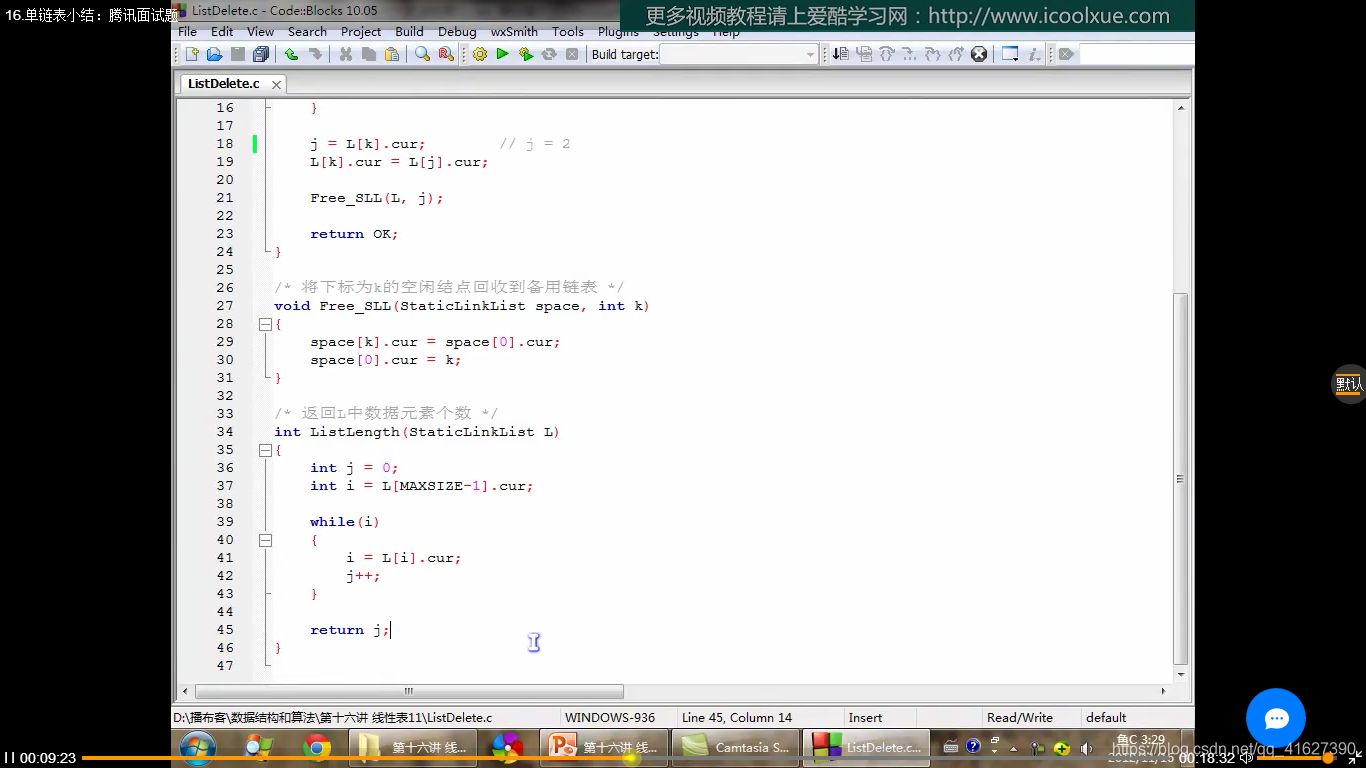The height and width of the screenshot is (768, 1366).
Task: Pause the video playback
Action: (10, 758)
